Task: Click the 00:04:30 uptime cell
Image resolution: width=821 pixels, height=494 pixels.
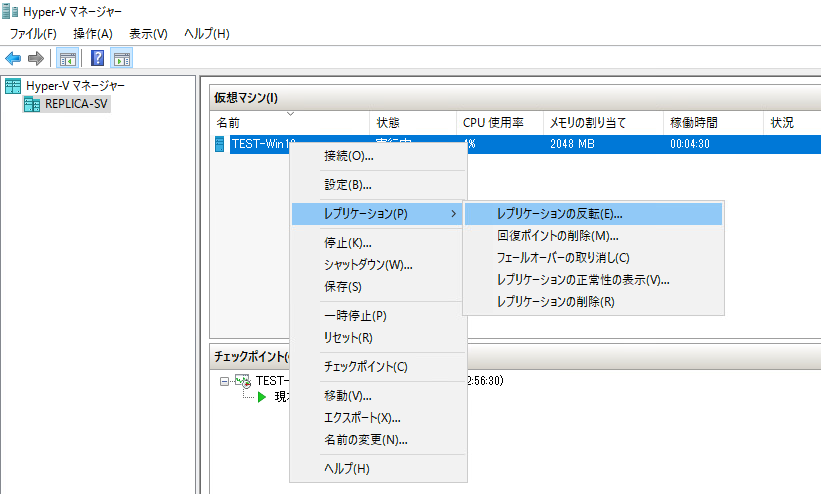Action: (x=690, y=144)
